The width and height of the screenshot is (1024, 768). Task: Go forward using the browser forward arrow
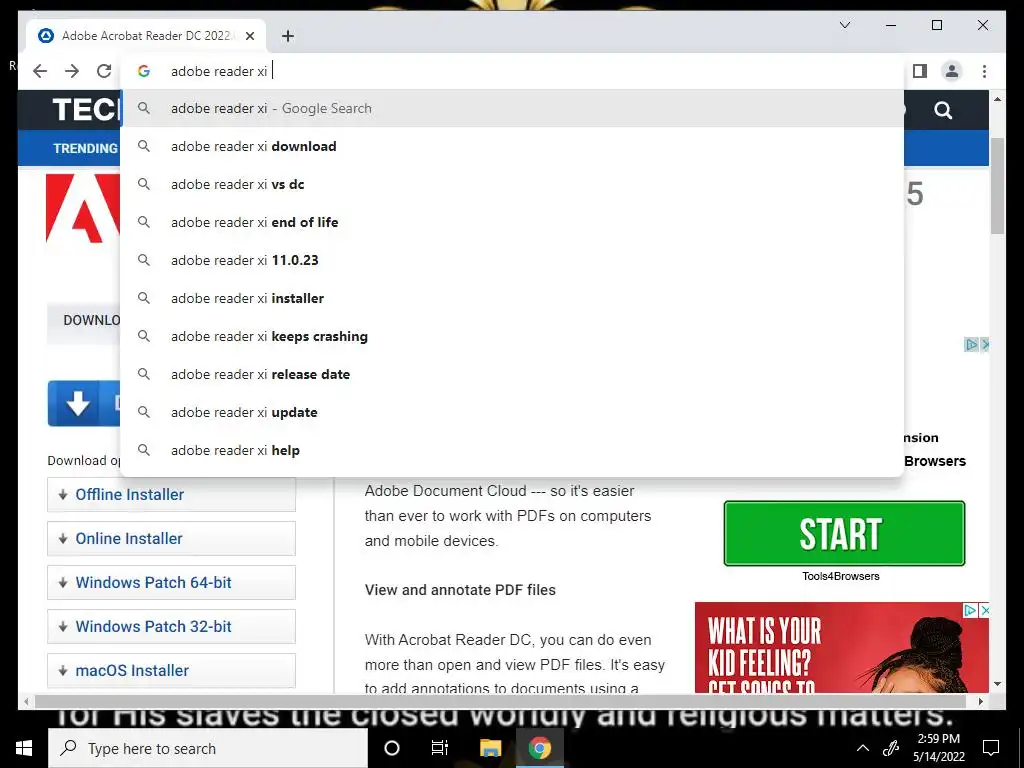point(72,71)
